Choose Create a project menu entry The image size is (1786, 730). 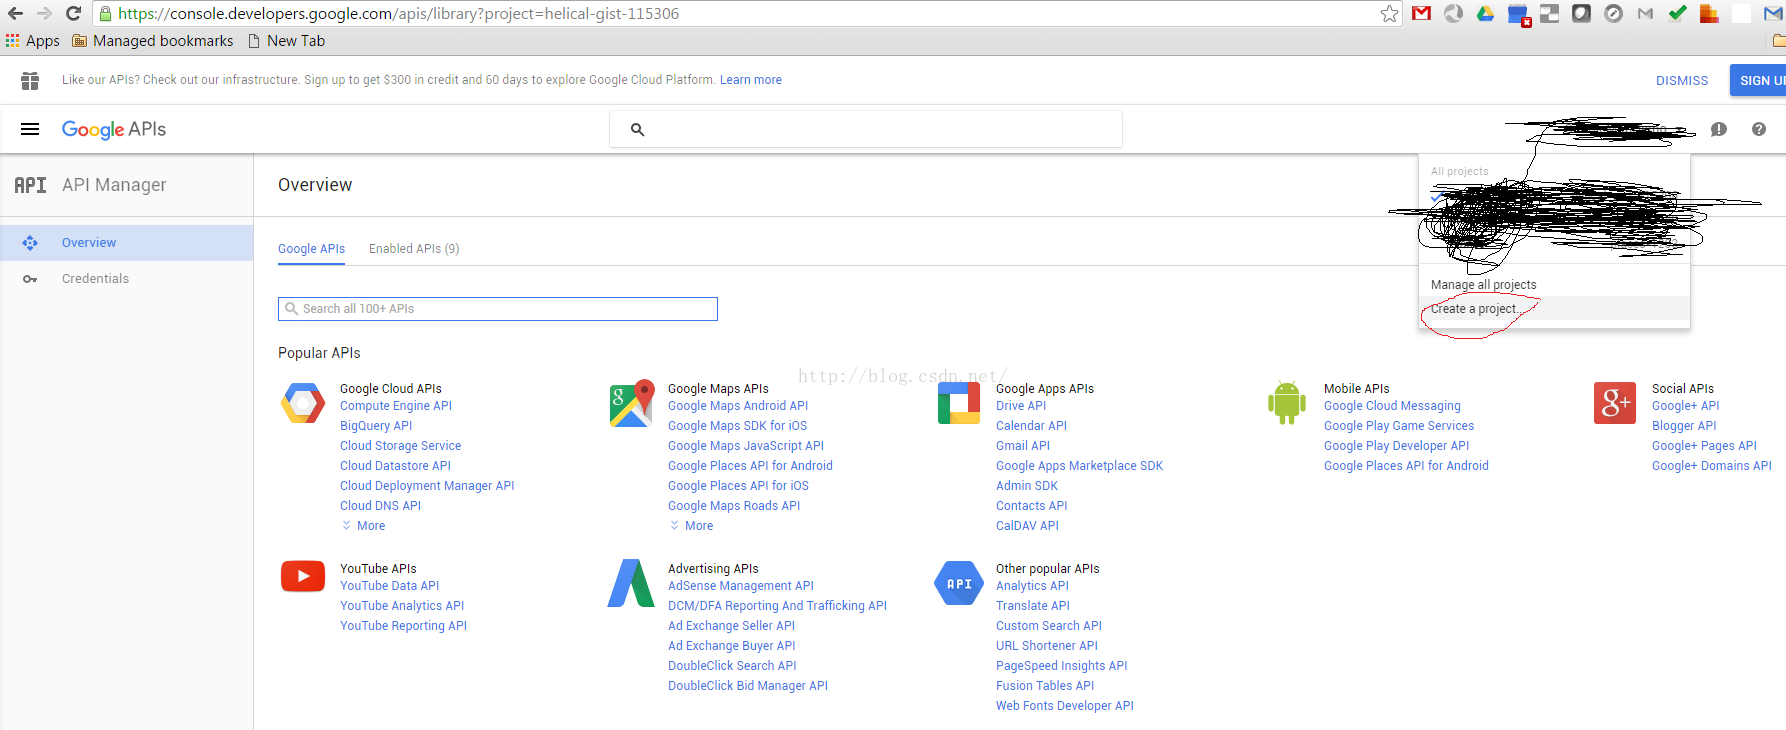pyautogui.click(x=1554, y=309)
